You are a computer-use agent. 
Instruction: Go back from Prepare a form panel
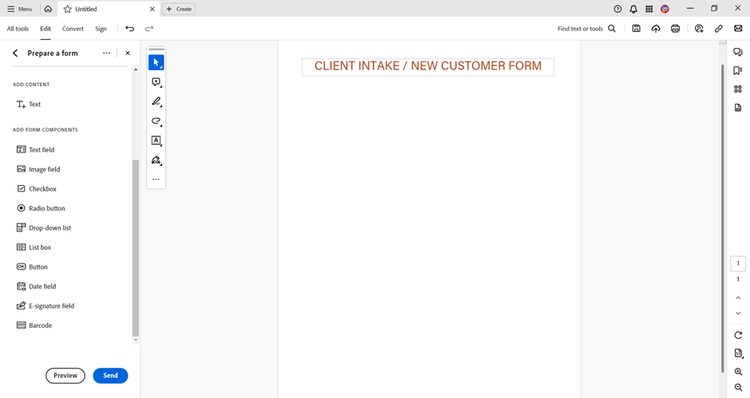15,53
